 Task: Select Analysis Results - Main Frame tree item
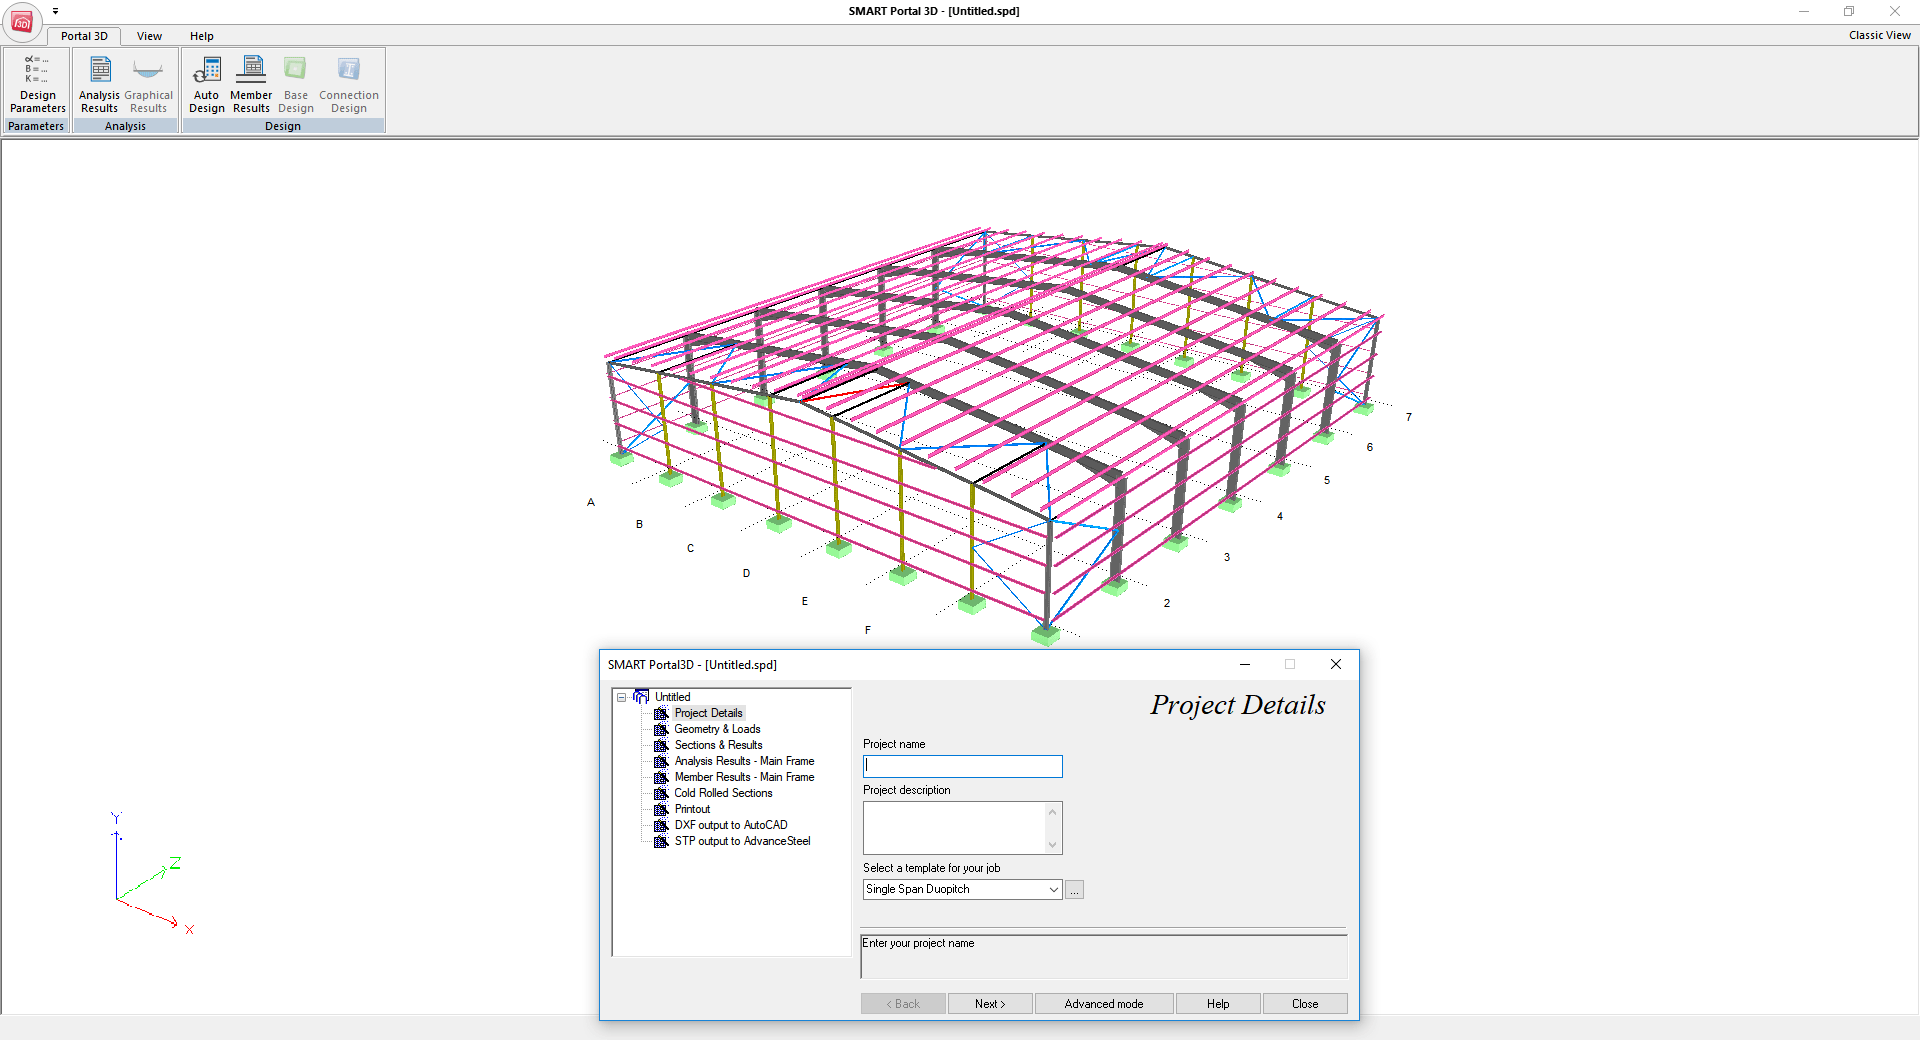point(744,761)
